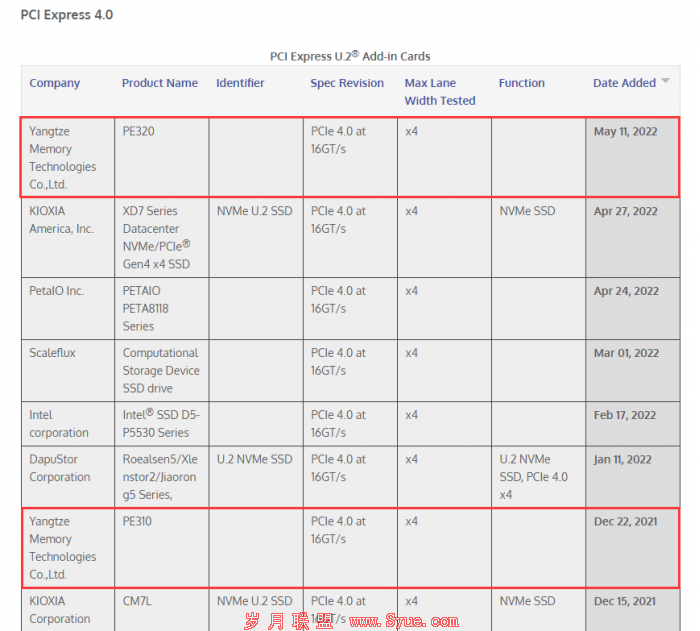Sort table by Company column header
Screen dimensions: 700x631
pos(54,83)
